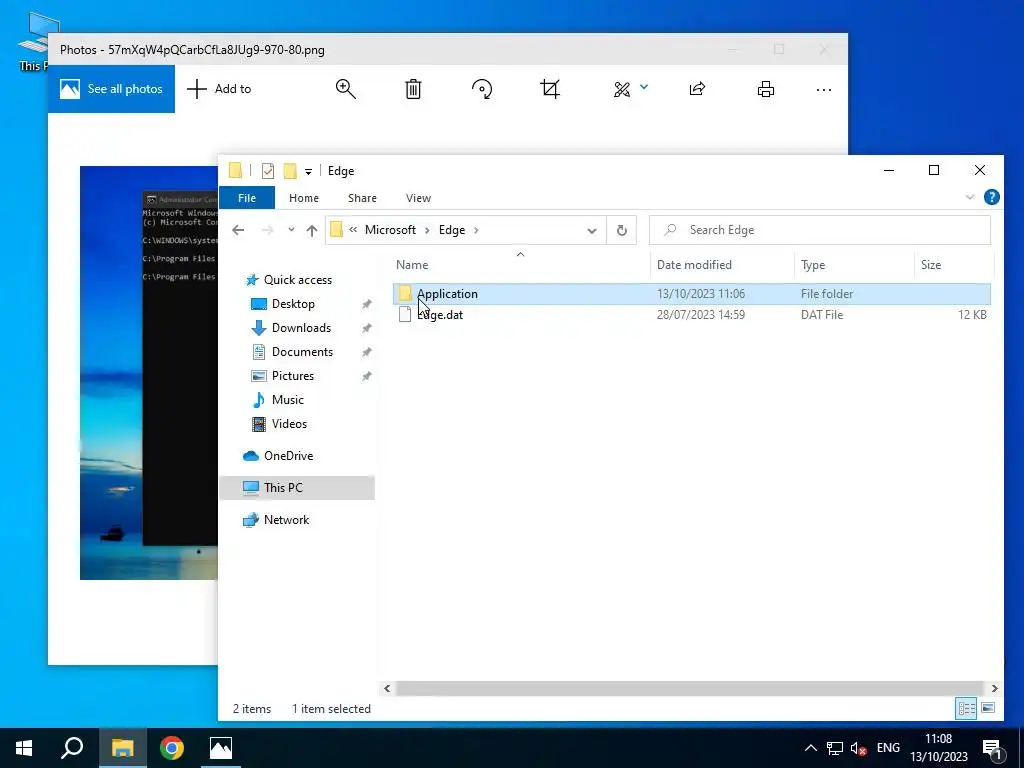Viewport: 1024px width, 768px height.
Task: Show hidden breadcrumb path with double chevron
Action: pos(353,230)
